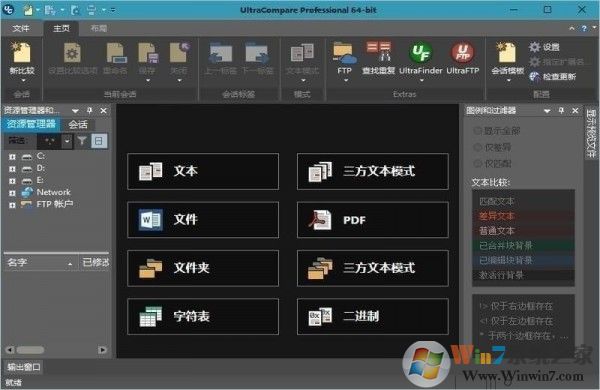Click the 保存 save session icon
The width and height of the screenshot is (600, 390).
click(148, 53)
